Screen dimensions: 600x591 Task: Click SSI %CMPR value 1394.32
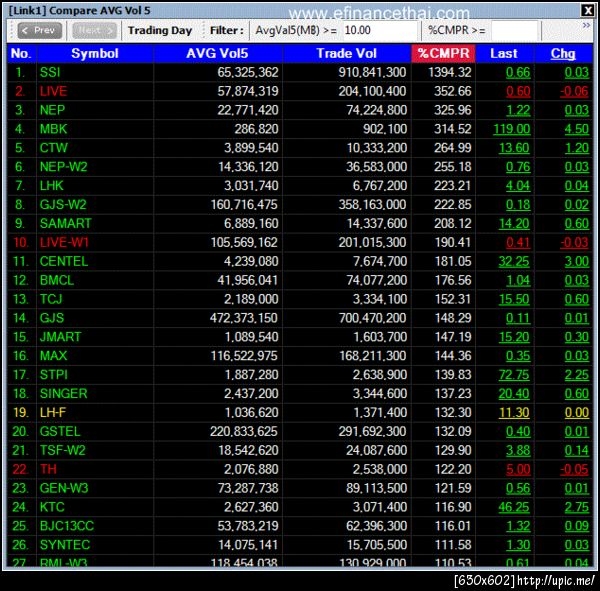click(450, 72)
